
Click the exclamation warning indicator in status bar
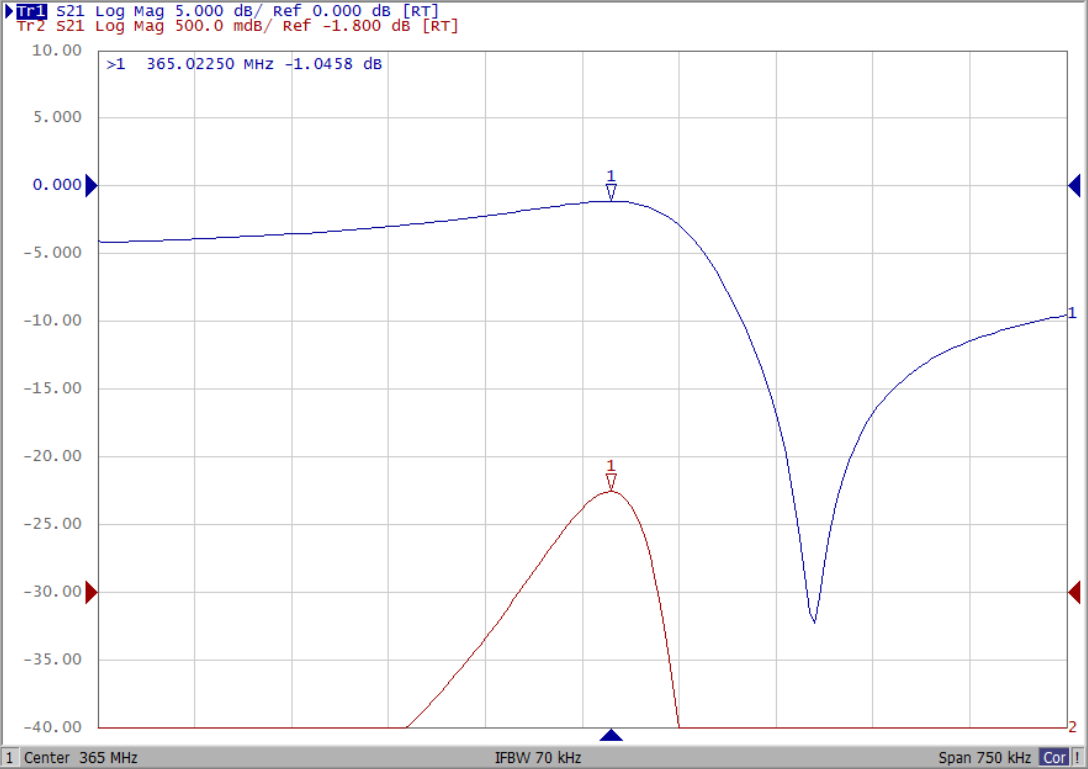pyautogui.click(x=1077, y=757)
